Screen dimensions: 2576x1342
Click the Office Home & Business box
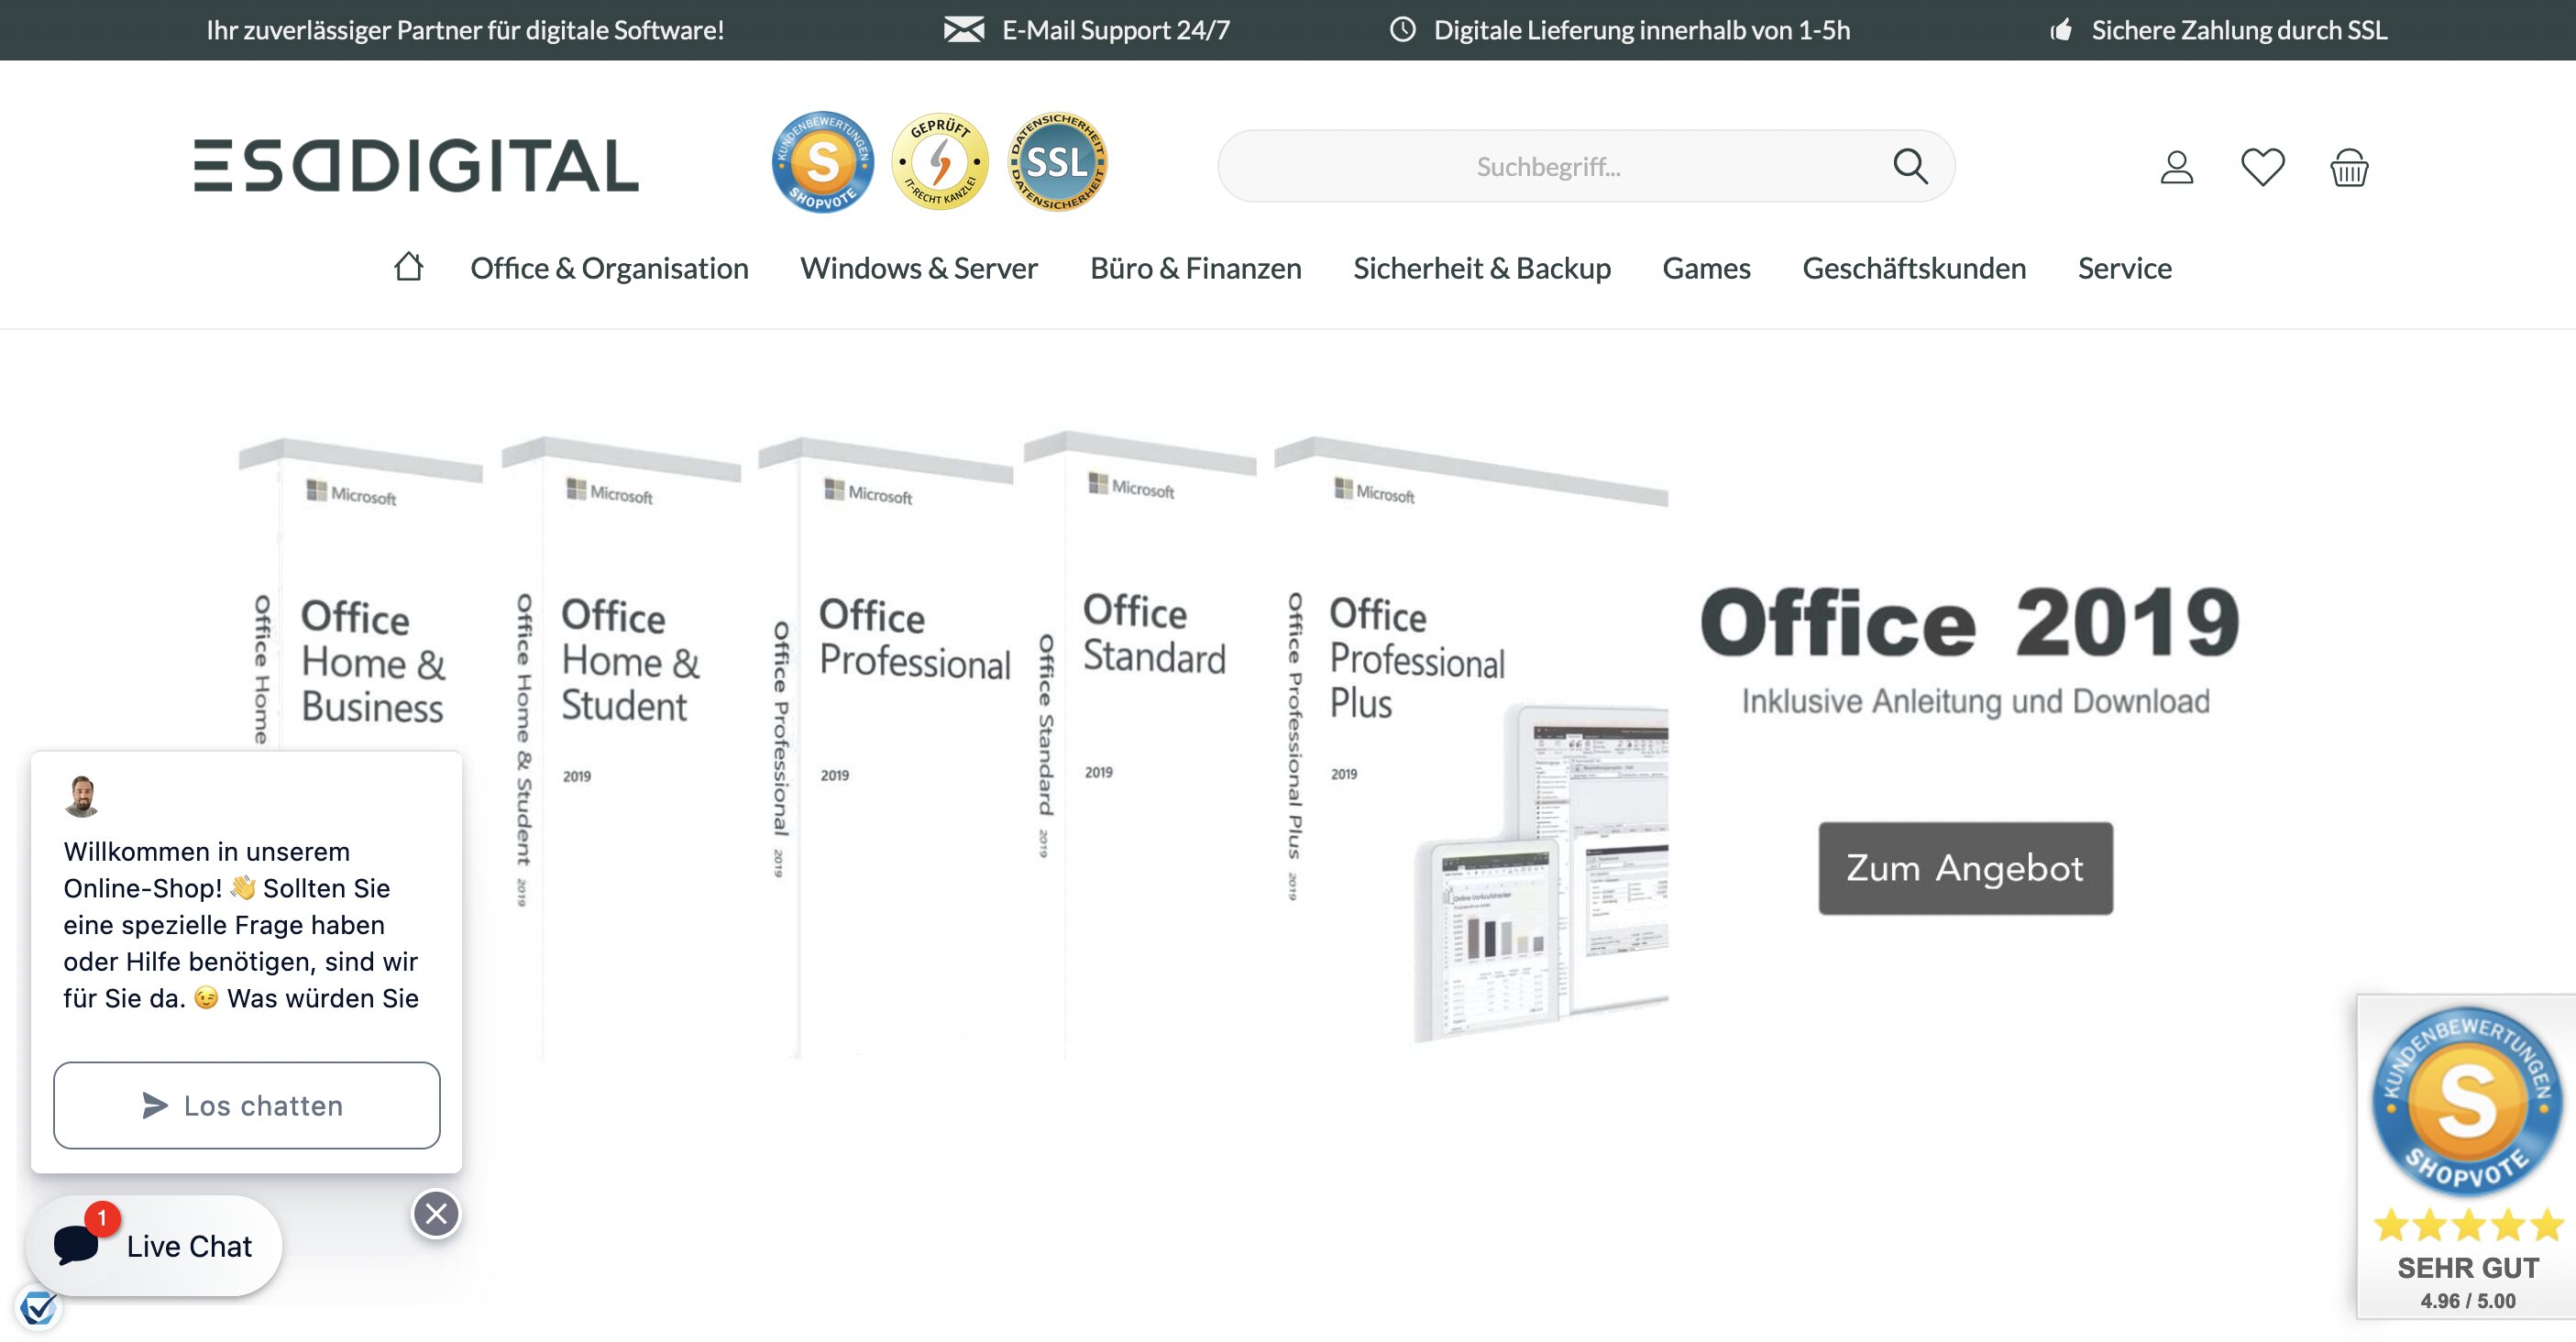[362, 596]
